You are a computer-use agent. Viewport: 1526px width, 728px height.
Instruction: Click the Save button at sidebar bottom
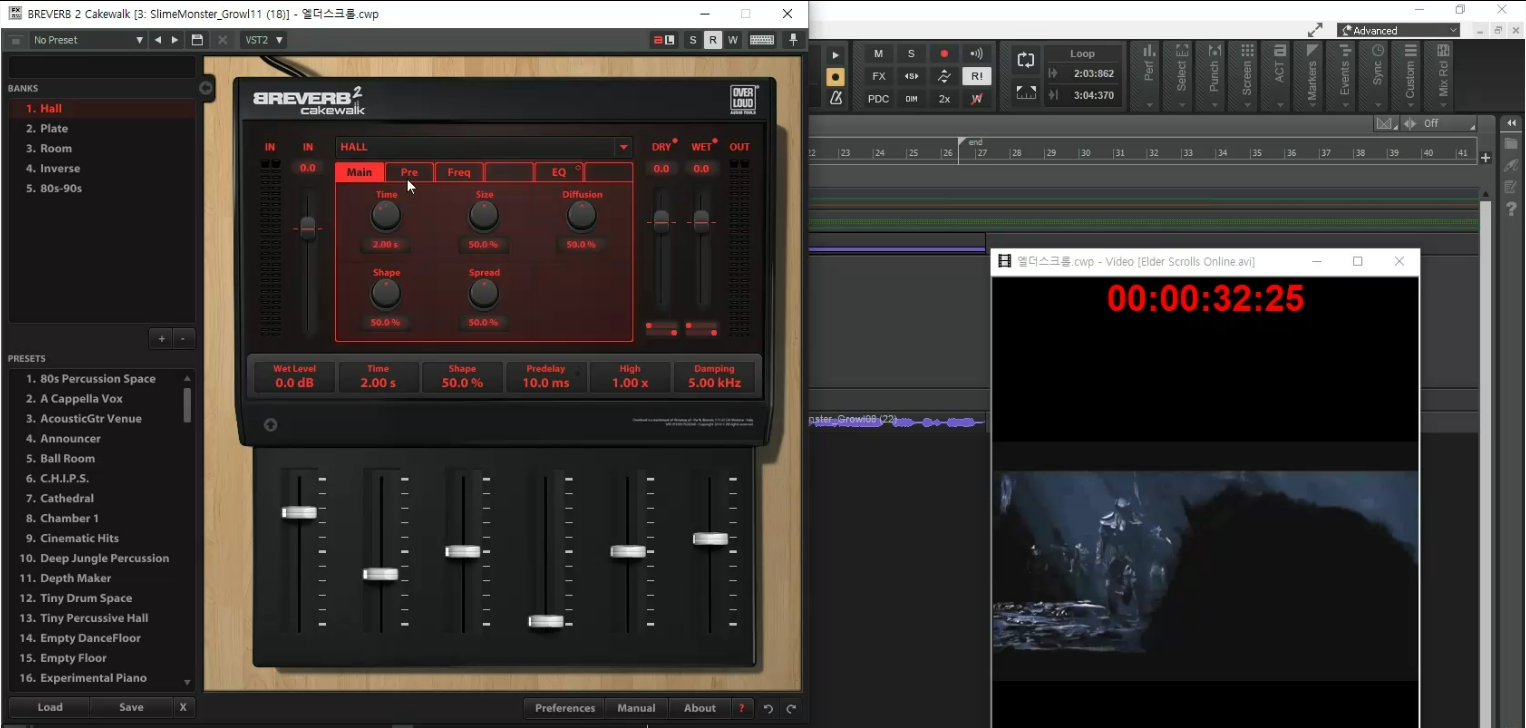[x=131, y=707]
